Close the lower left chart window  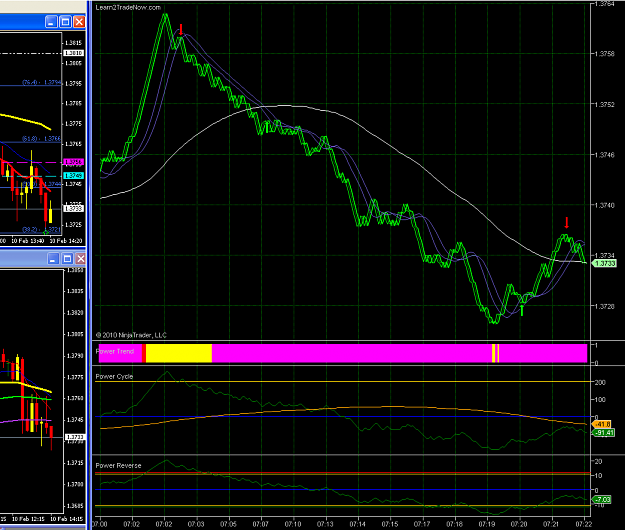point(81,259)
